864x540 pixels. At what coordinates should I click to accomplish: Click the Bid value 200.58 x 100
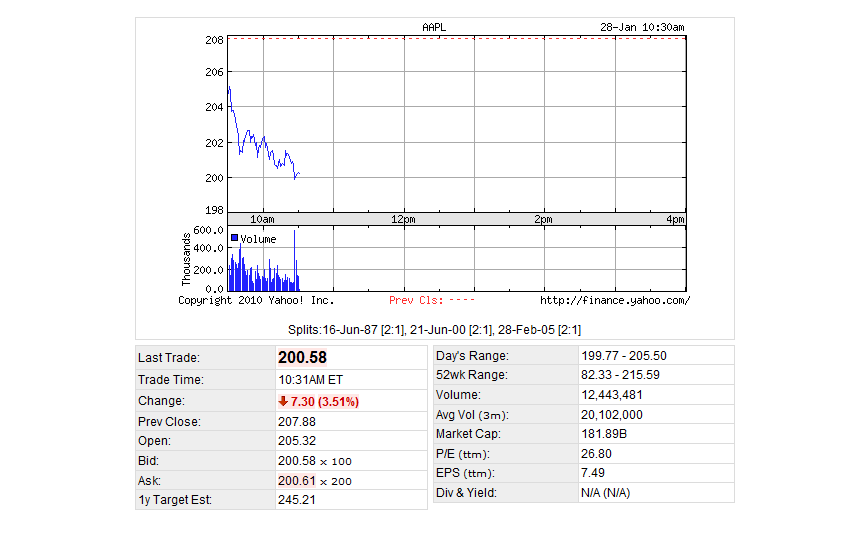[315, 461]
